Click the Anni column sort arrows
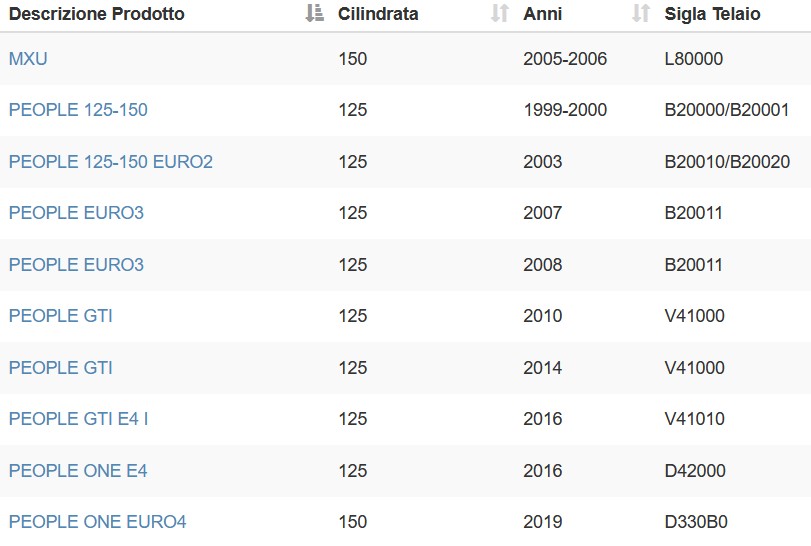 [x=641, y=13]
